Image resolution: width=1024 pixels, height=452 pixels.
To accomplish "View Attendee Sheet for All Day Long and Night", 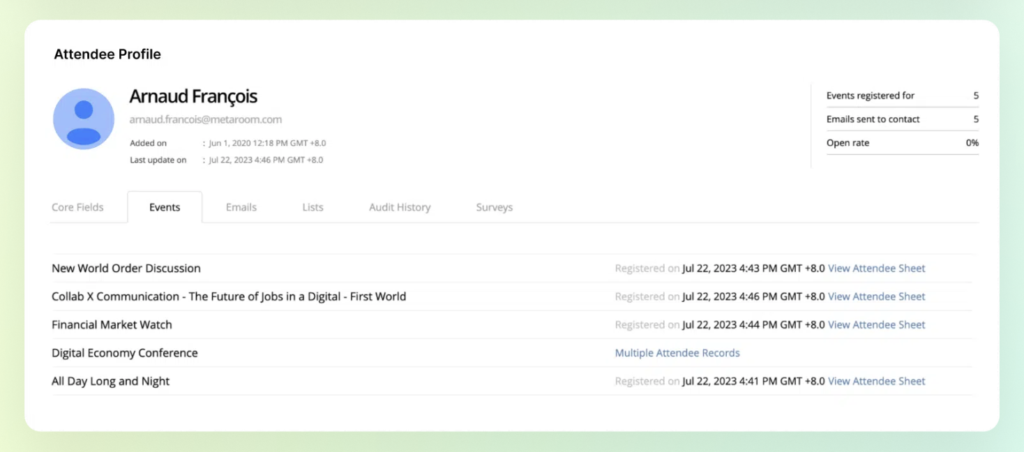I will pyautogui.click(x=876, y=381).
